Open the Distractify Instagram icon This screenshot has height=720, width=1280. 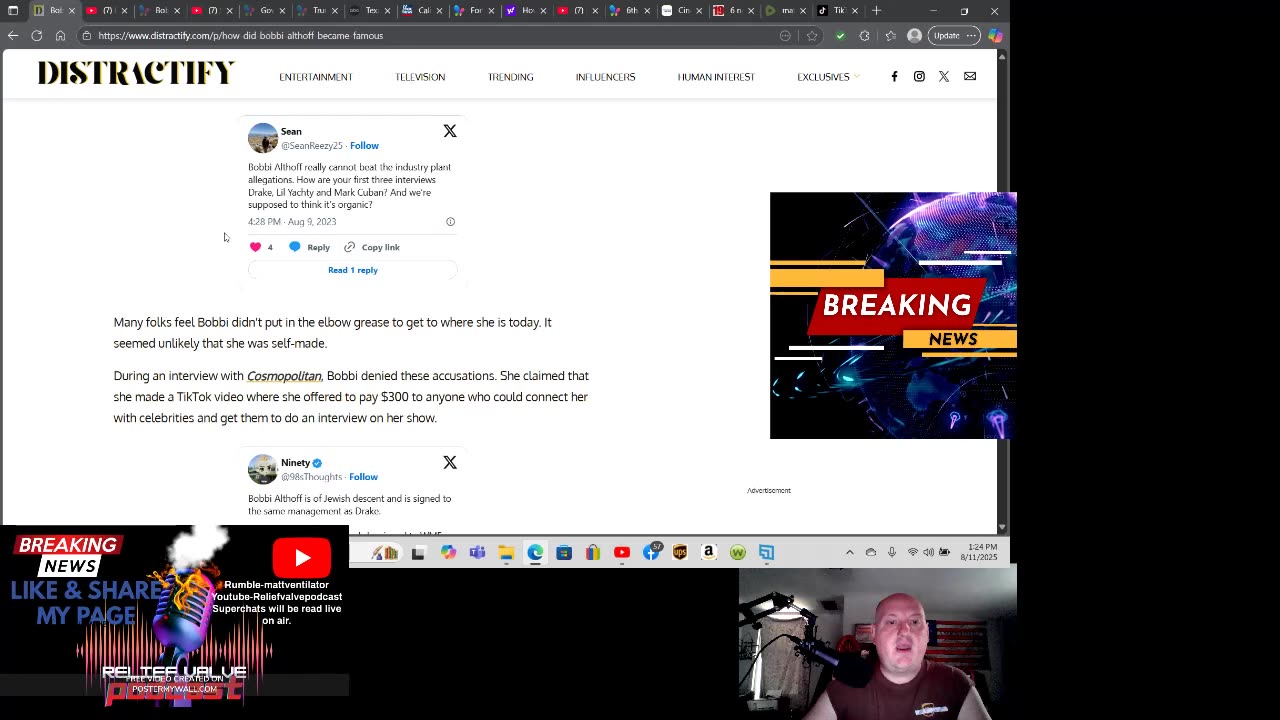(919, 76)
